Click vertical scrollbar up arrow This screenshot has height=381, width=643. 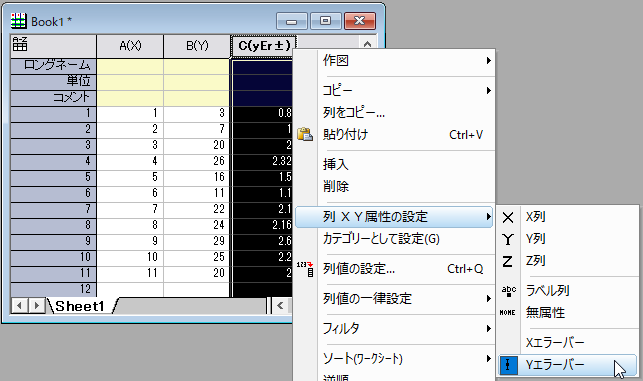pos(367,44)
